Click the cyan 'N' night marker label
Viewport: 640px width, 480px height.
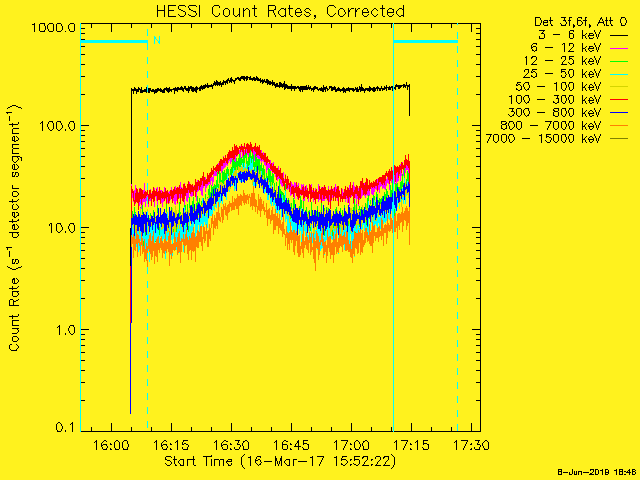point(157,40)
